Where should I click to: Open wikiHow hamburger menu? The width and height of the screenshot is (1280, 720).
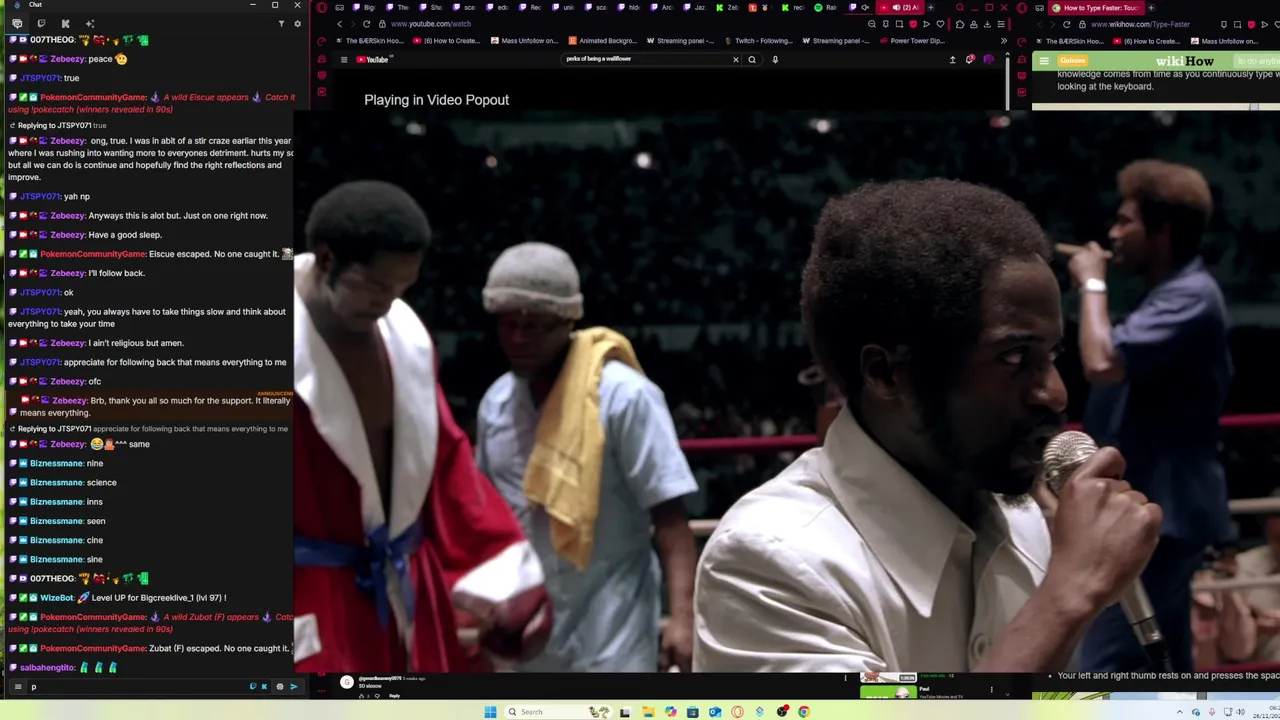(1044, 61)
